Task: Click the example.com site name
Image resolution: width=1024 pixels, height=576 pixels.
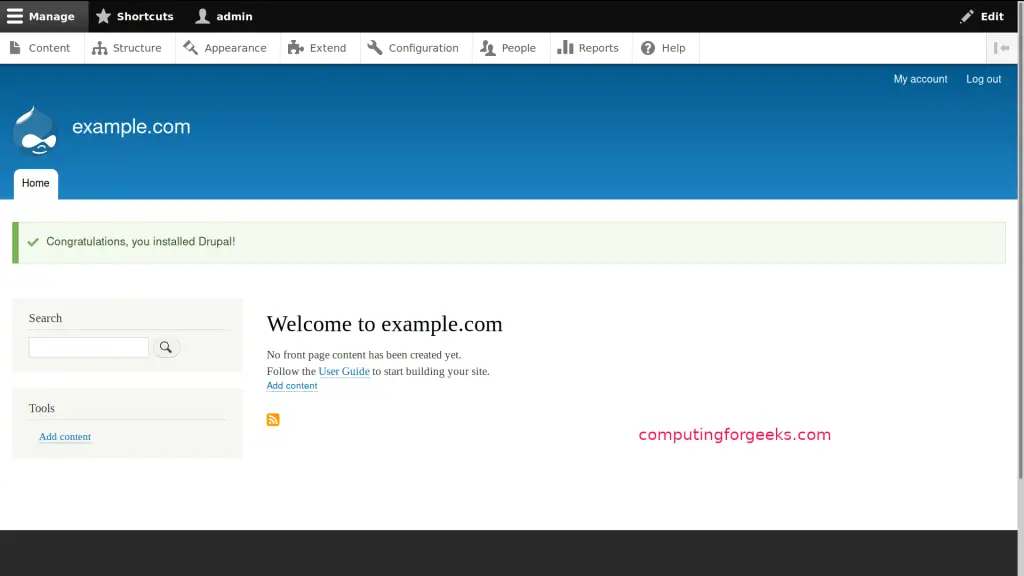Action: point(131,127)
